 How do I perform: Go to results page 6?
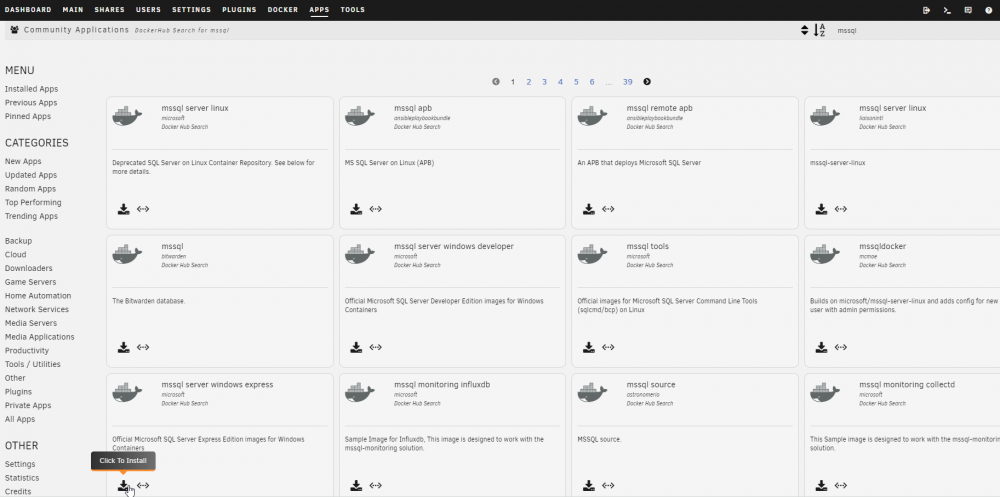pyautogui.click(x=592, y=82)
